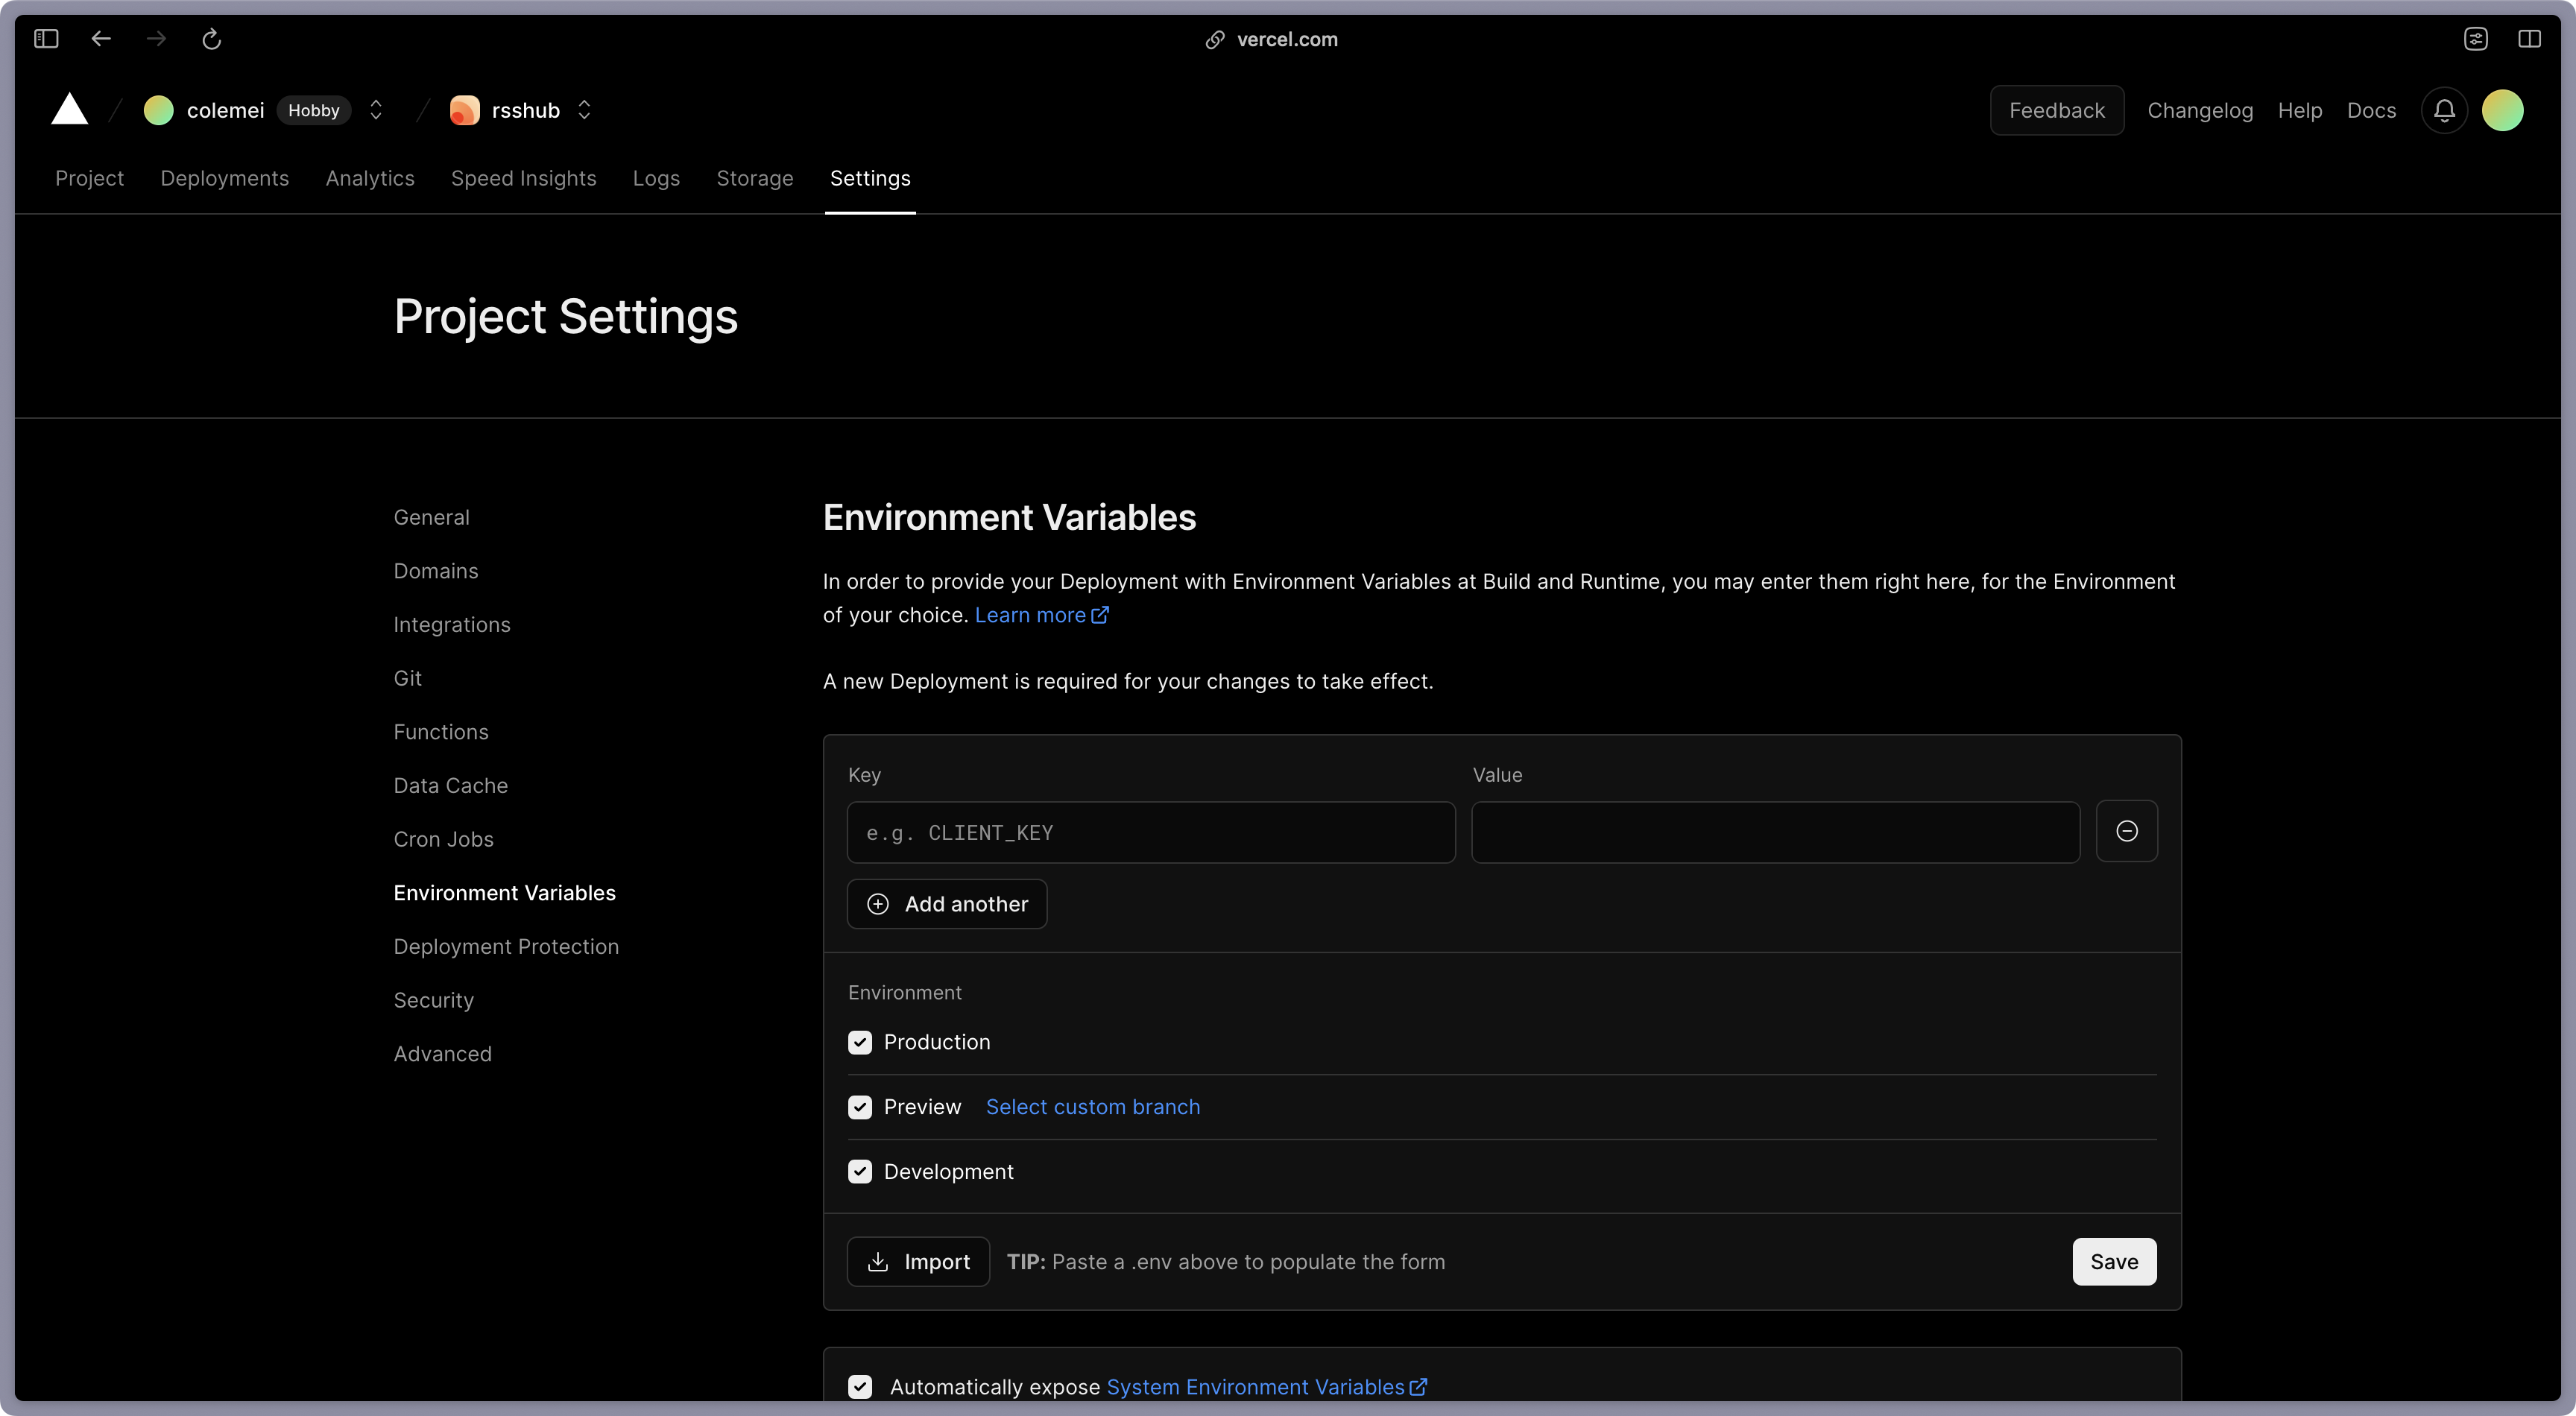Reload the page with refresh icon

tap(211, 39)
